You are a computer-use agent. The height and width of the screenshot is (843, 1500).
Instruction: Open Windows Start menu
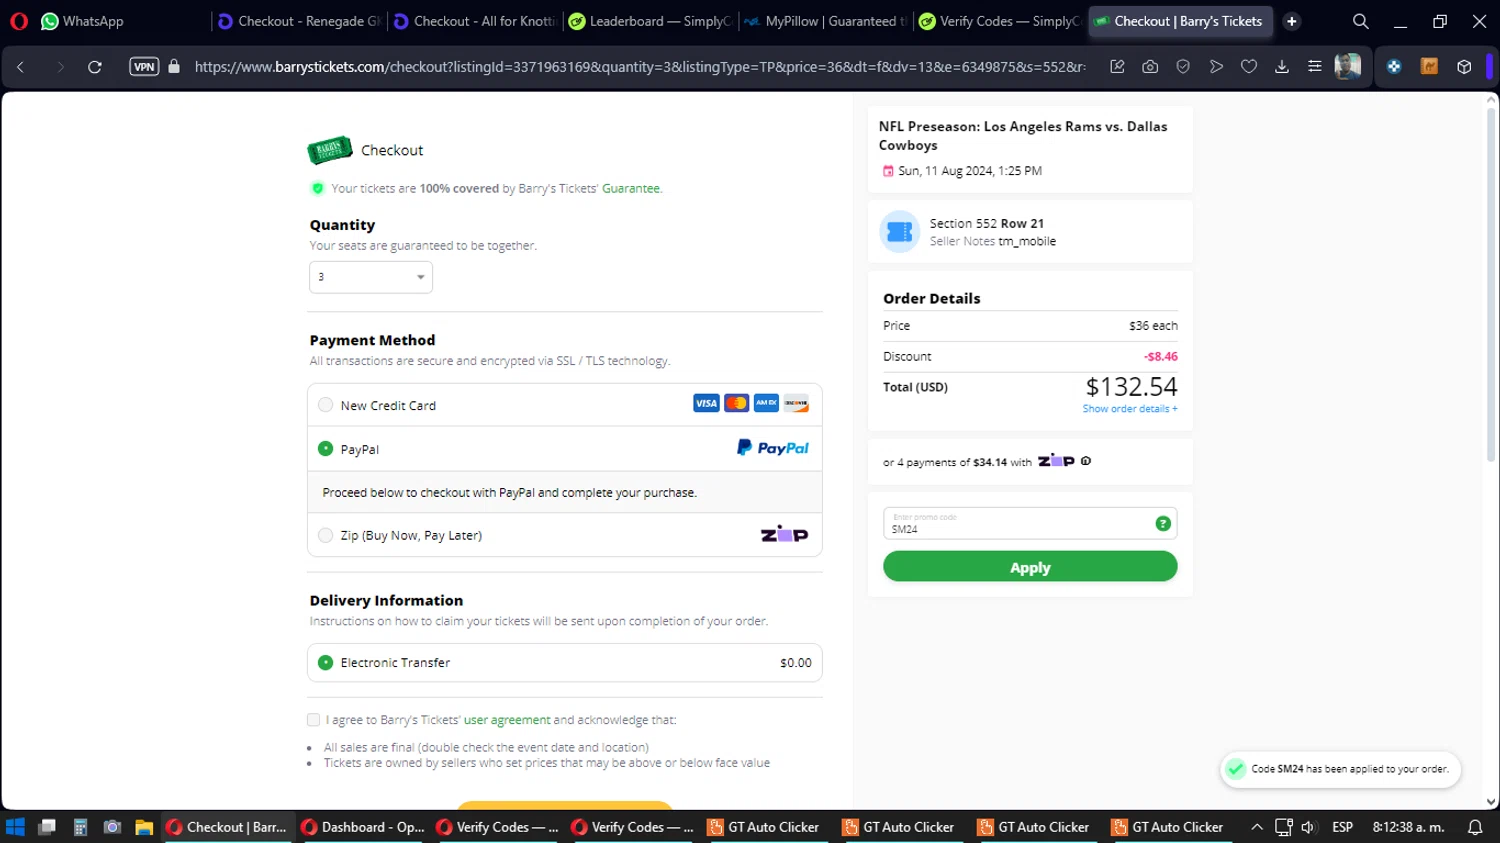tap(15, 827)
